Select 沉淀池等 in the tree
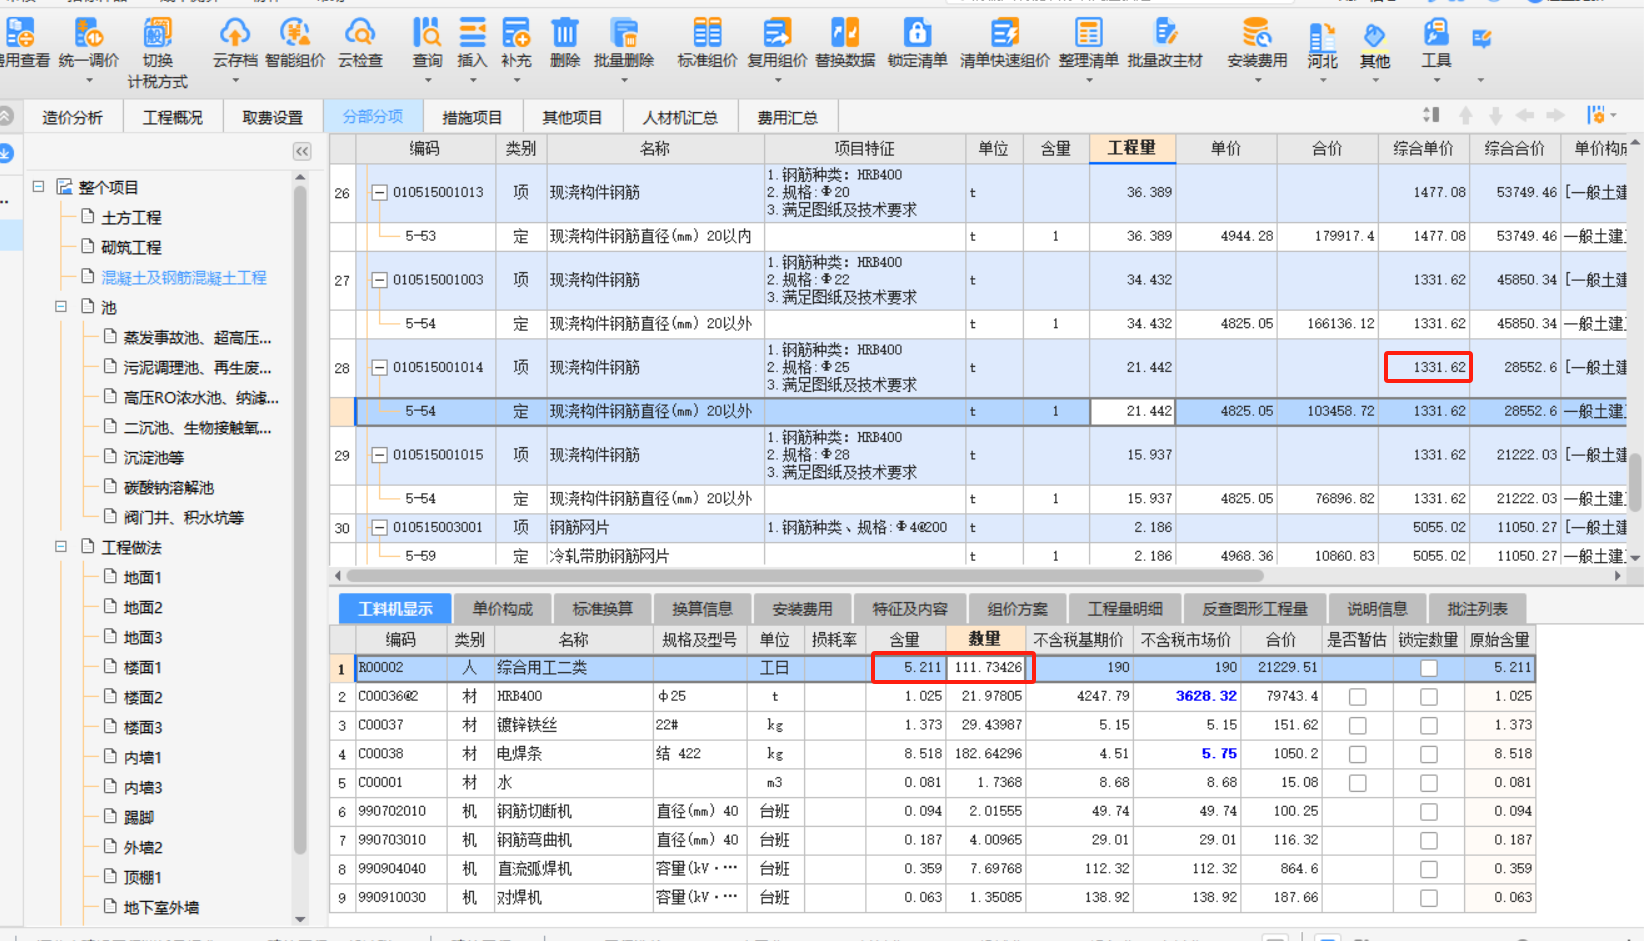Screen dimensions: 1644x941 point(154,457)
